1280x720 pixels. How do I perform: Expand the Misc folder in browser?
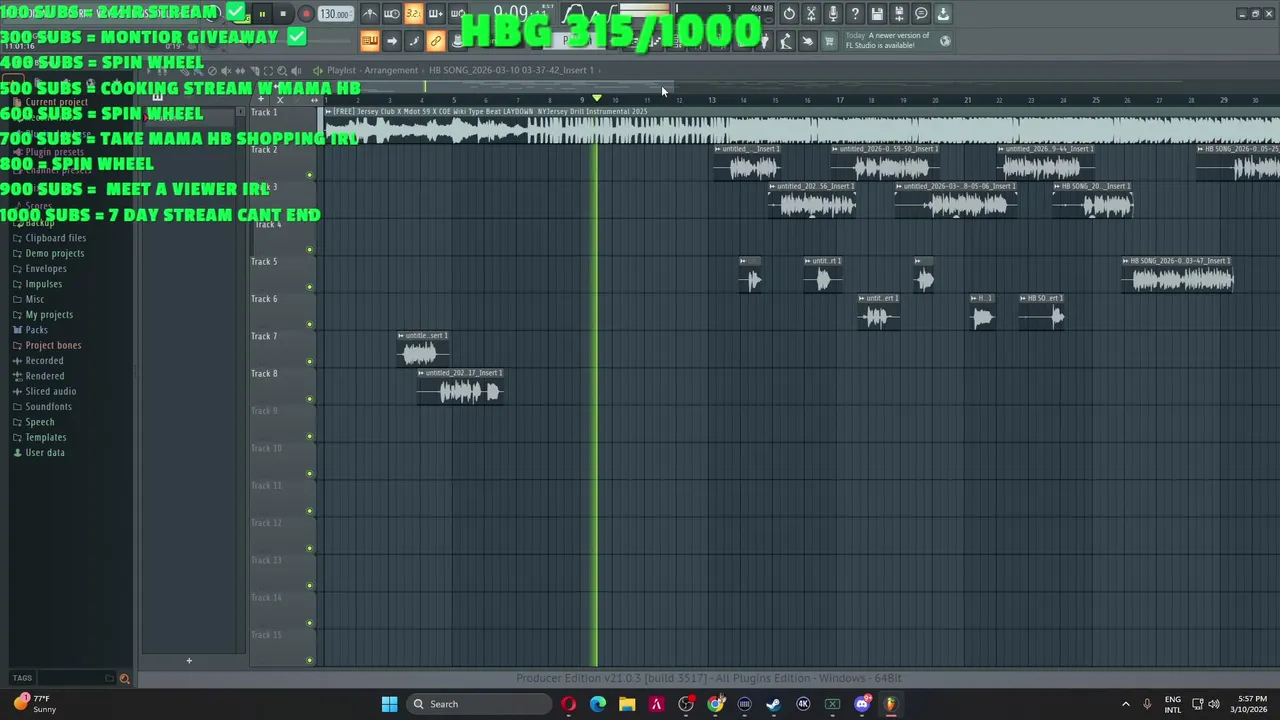34,299
